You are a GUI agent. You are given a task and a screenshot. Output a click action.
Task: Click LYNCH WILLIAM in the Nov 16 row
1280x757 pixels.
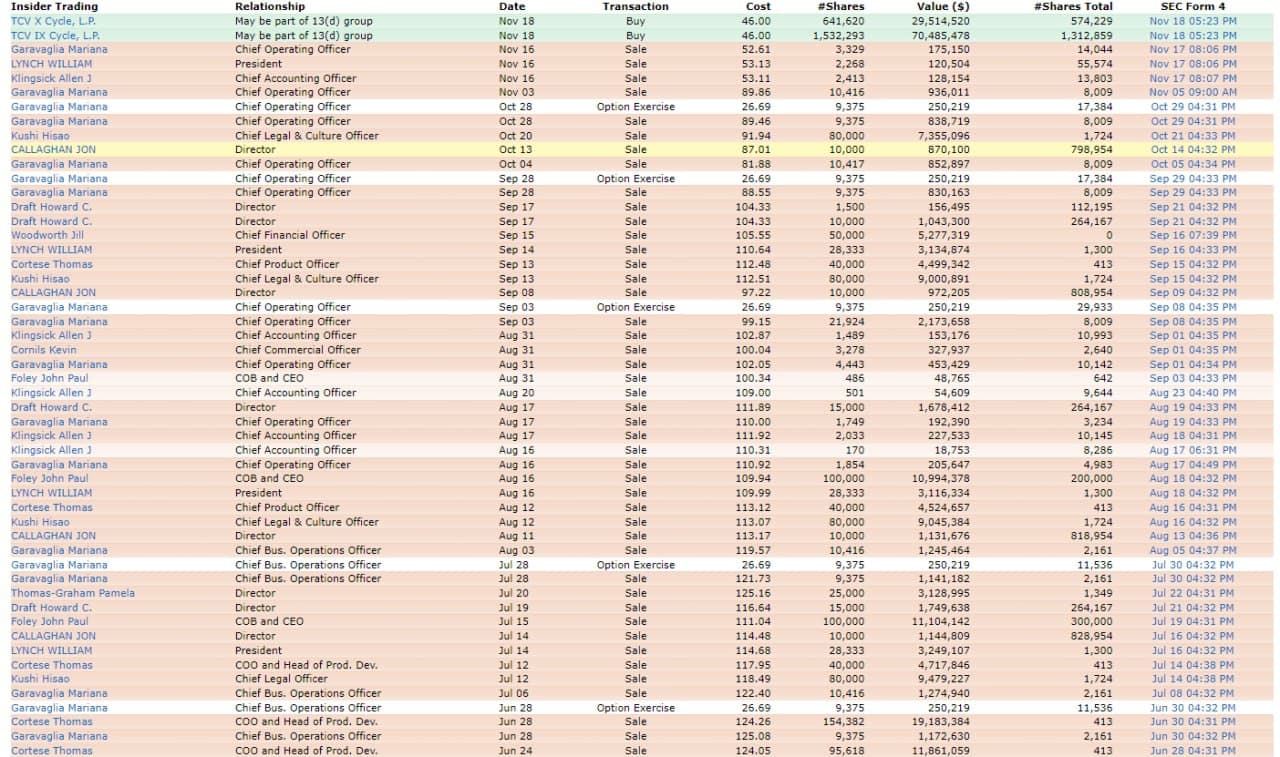pyautogui.click(x=51, y=64)
